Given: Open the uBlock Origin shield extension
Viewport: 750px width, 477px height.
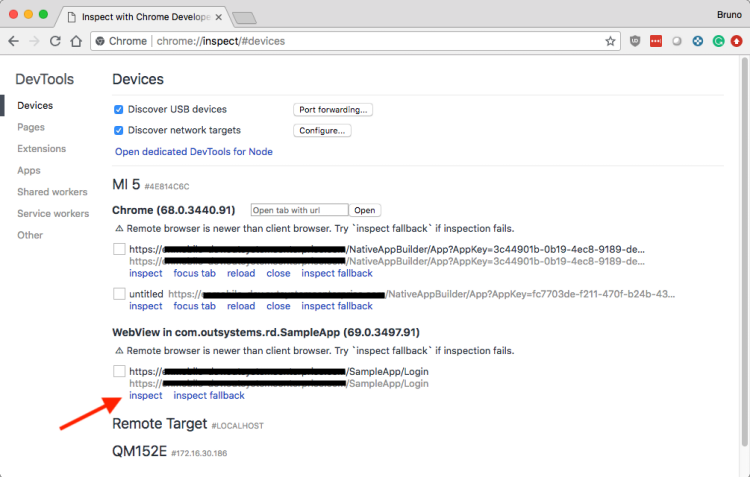Looking at the screenshot, I should 637,41.
